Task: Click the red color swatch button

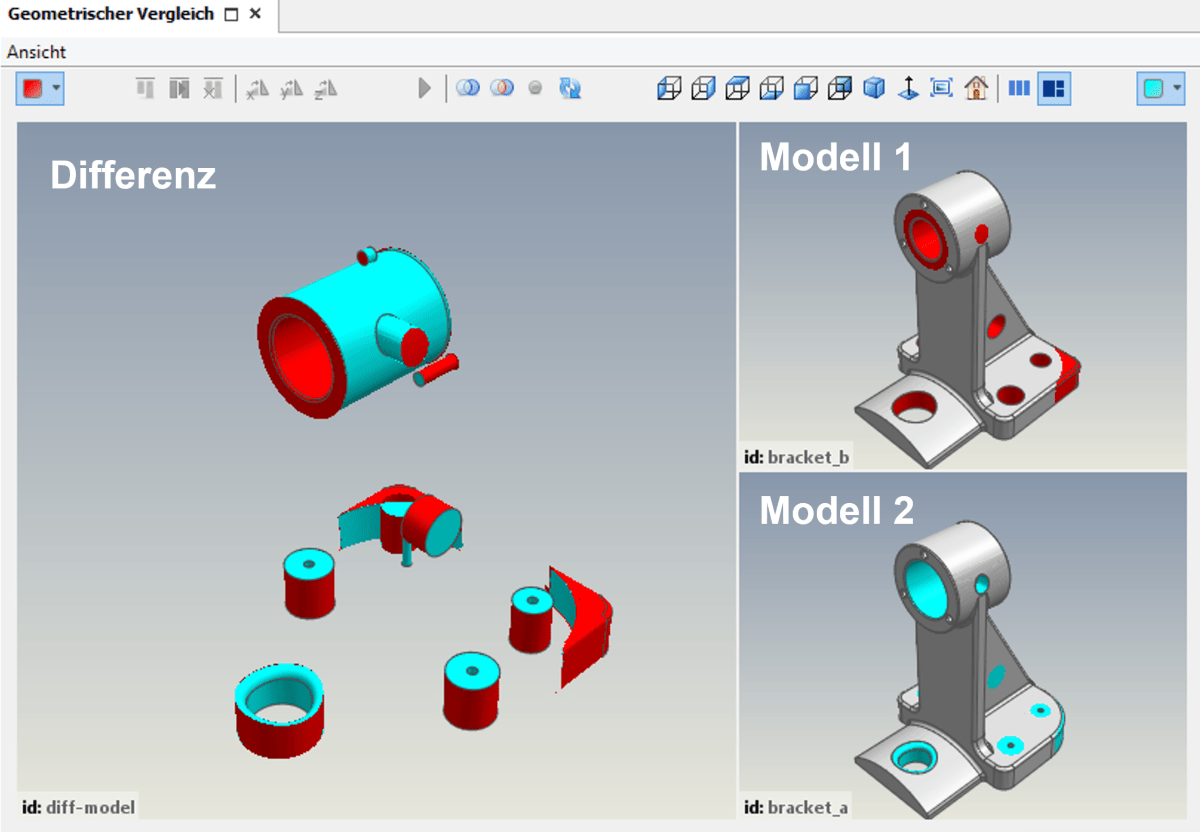Action: 32,89
